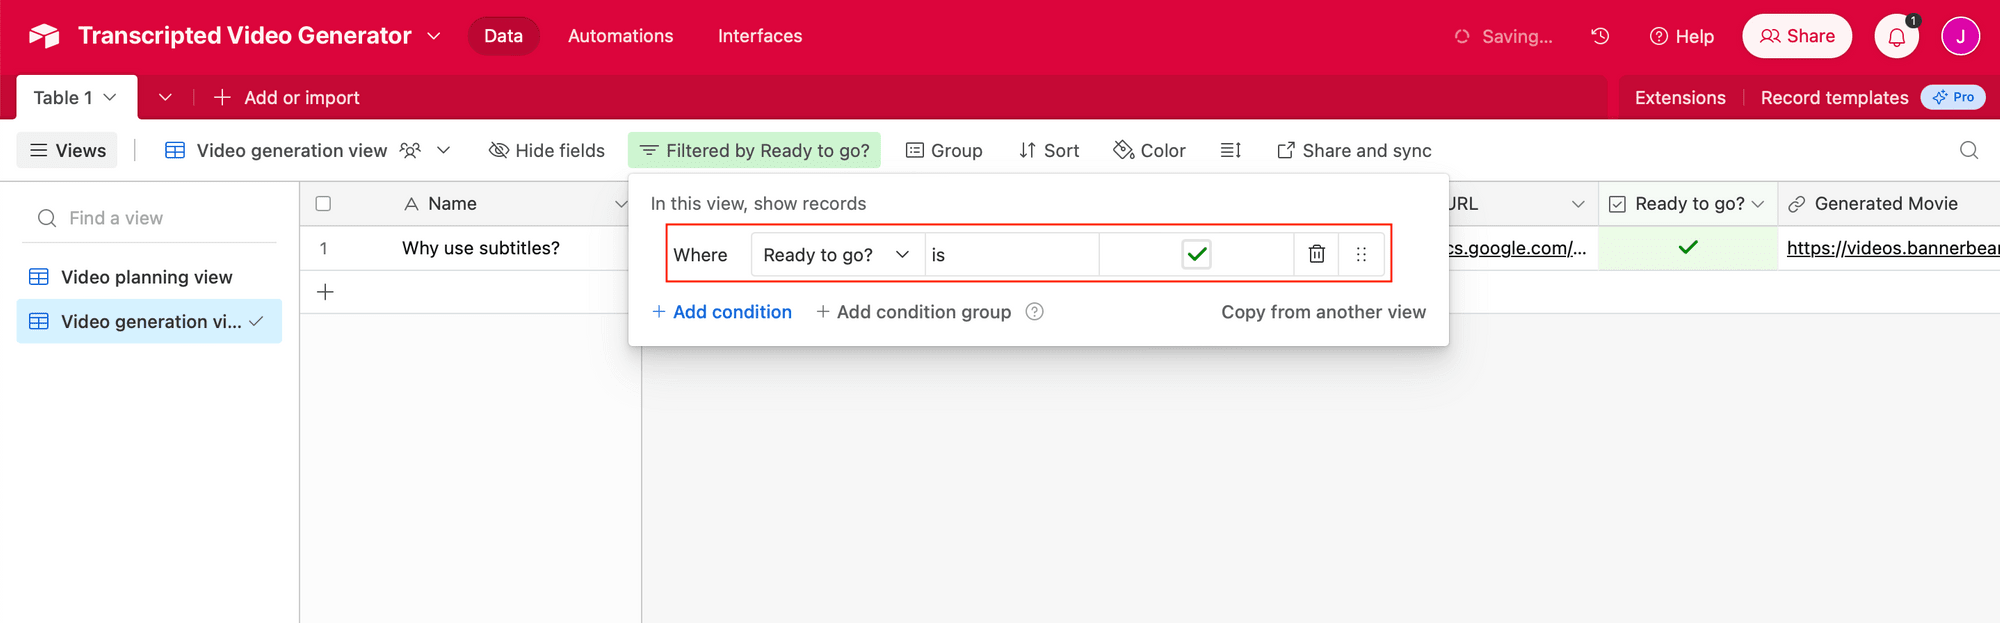Open the 'is' operator dropdown
Image resolution: width=2000 pixels, height=623 pixels.
coord(1012,255)
